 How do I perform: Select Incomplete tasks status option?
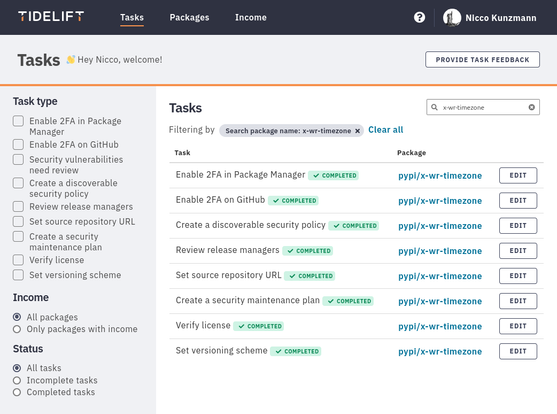pyautogui.click(x=17, y=380)
